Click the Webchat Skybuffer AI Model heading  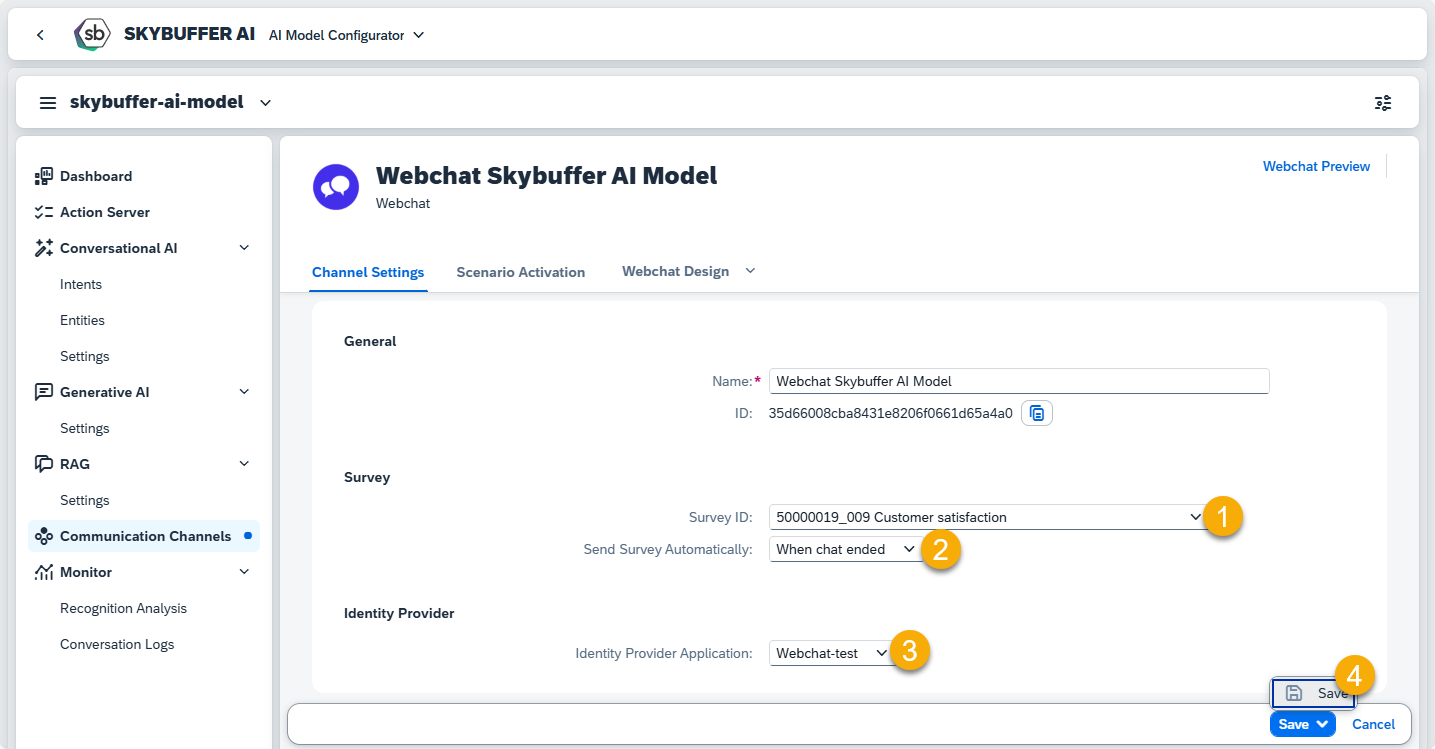pos(546,175)
